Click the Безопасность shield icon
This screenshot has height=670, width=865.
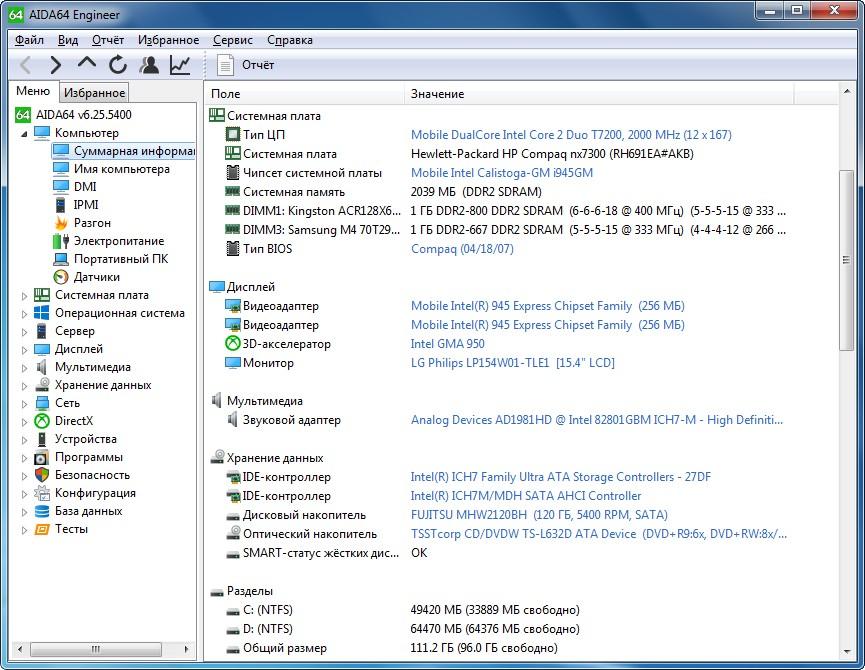click(41, 475)
